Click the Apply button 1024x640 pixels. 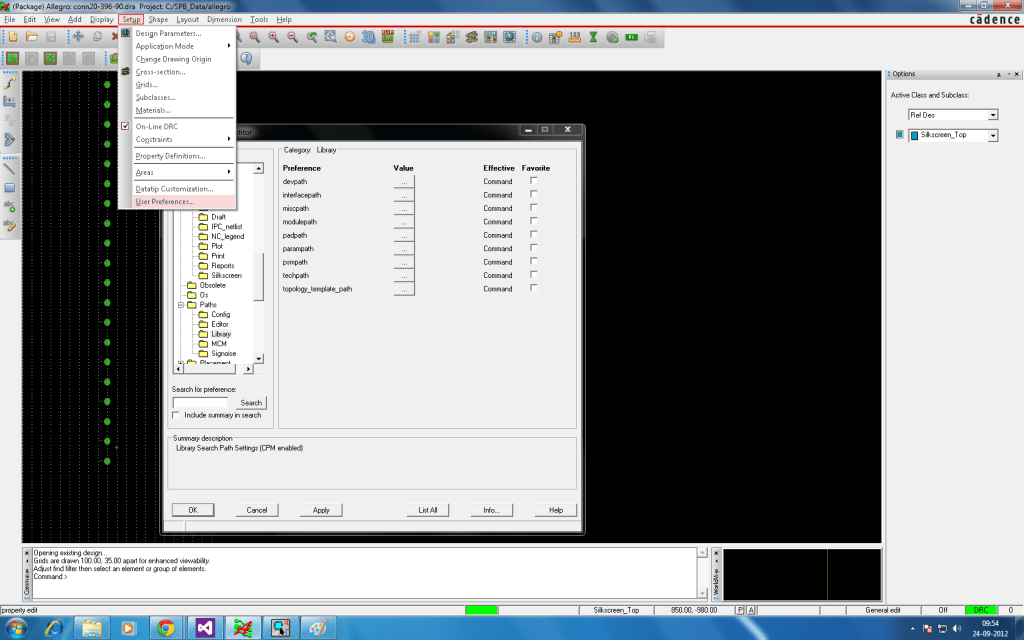[x=321, y=510]
